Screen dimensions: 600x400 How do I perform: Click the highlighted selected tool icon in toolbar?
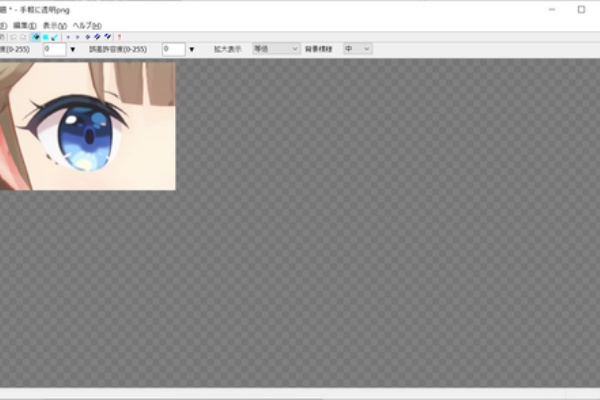click(x=36, y=36)
